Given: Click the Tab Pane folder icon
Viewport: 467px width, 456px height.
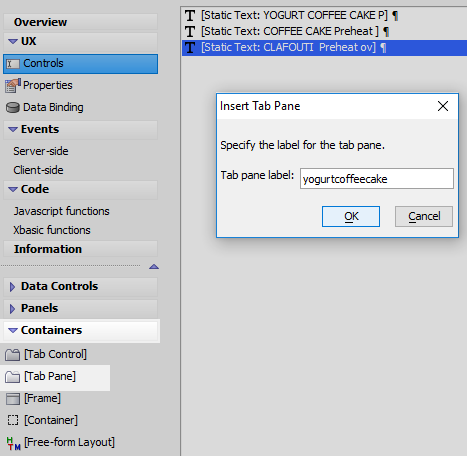Looking at the screenshot, I should coord(13,377).
